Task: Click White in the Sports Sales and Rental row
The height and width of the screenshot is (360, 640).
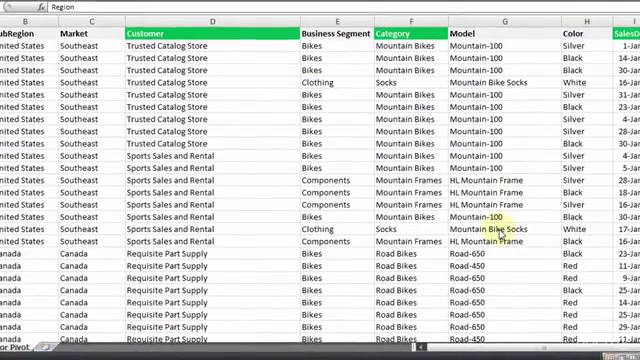Action: coord(574,229)
